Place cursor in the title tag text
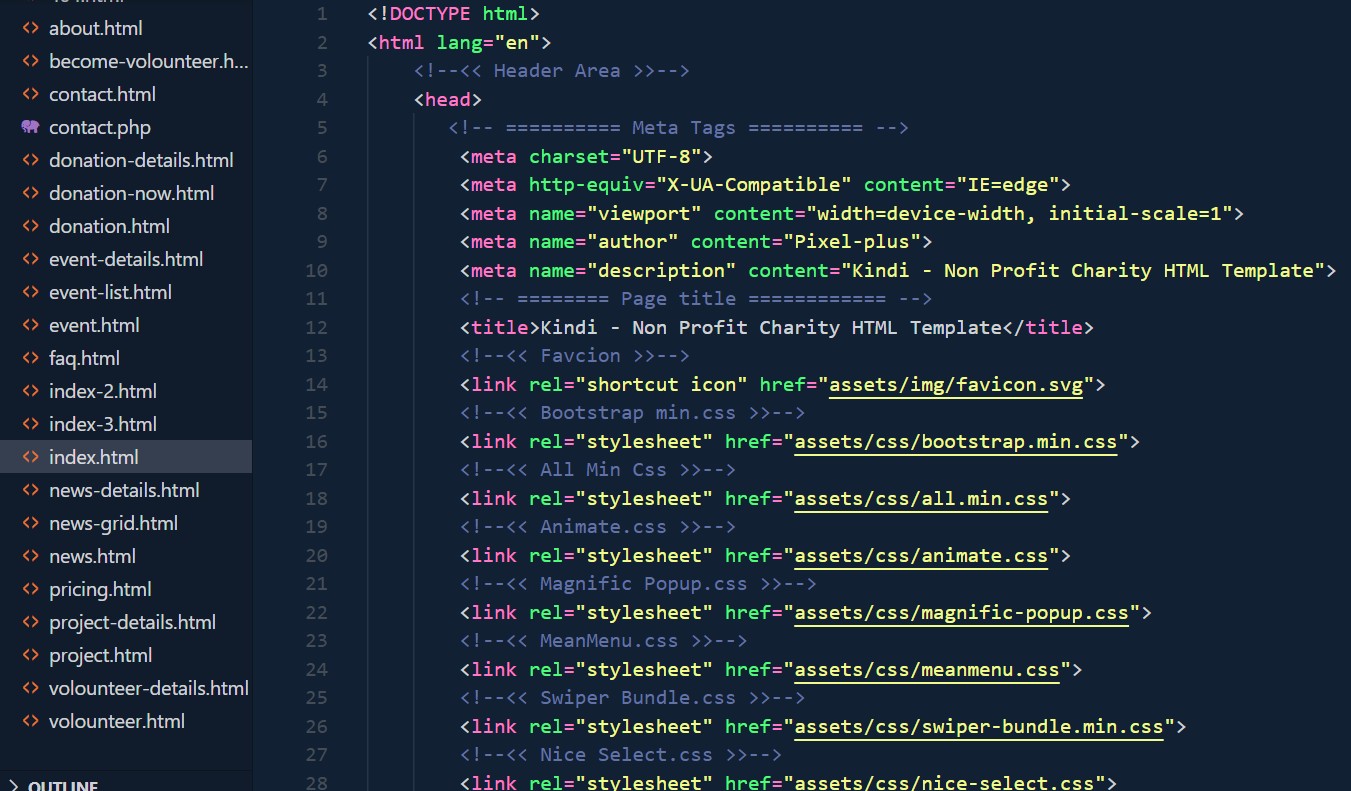 point(770,327)
